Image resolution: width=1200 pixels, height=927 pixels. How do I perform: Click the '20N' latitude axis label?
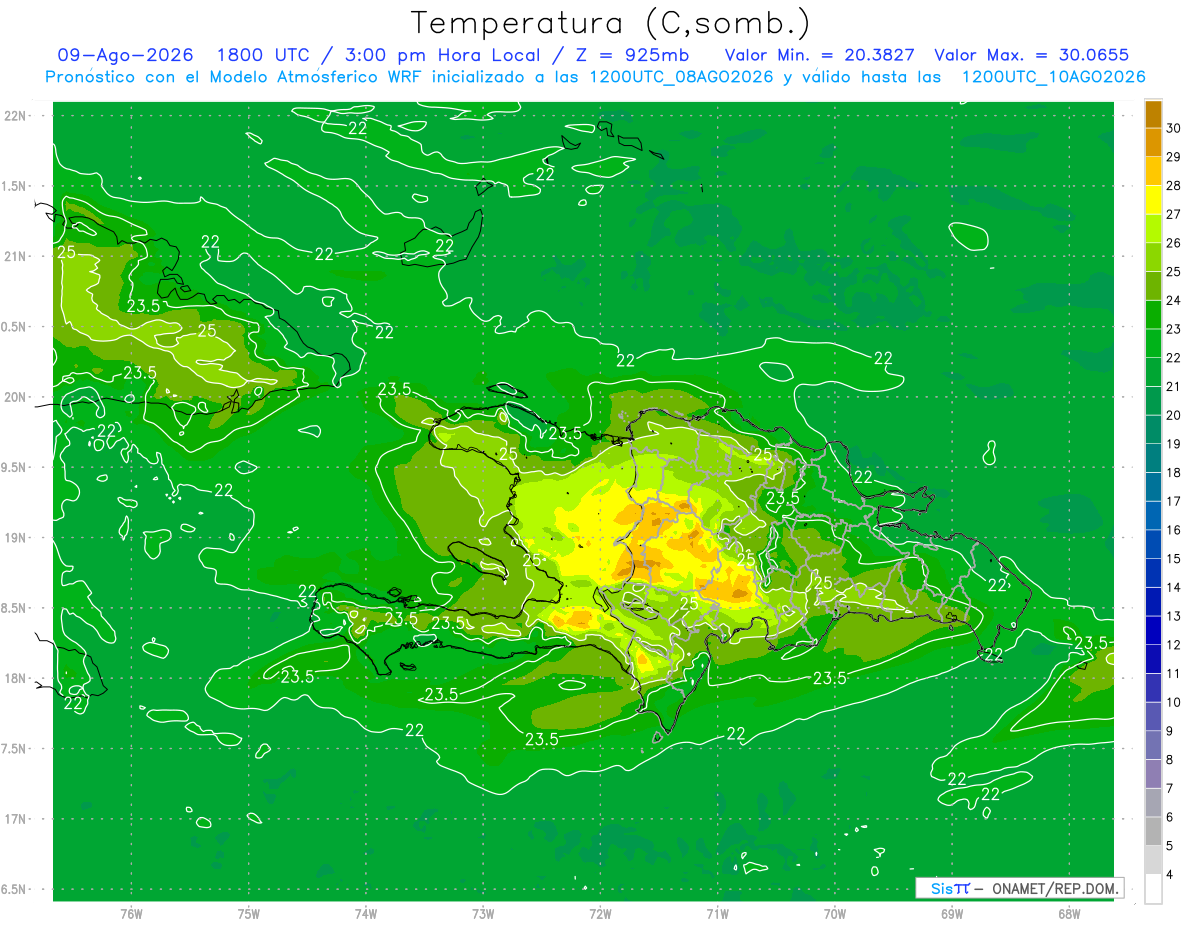(16, 397)
